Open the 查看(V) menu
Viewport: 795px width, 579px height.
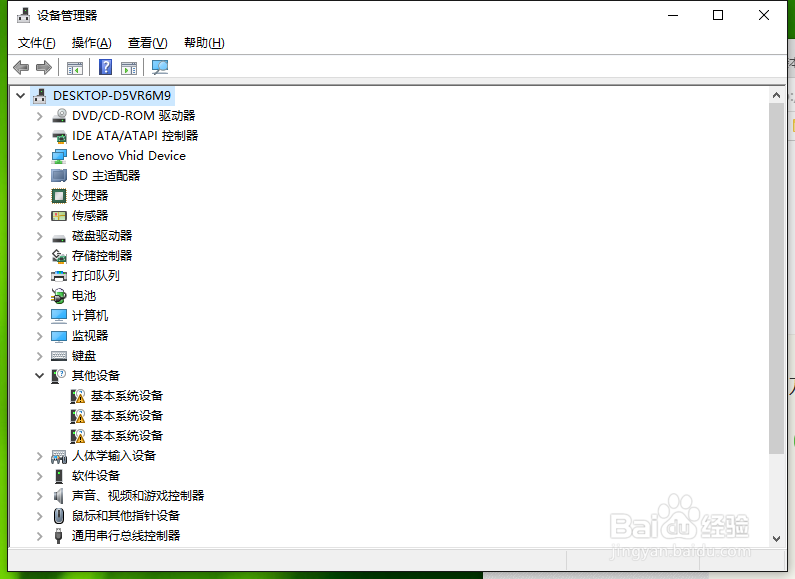[148, 43]
